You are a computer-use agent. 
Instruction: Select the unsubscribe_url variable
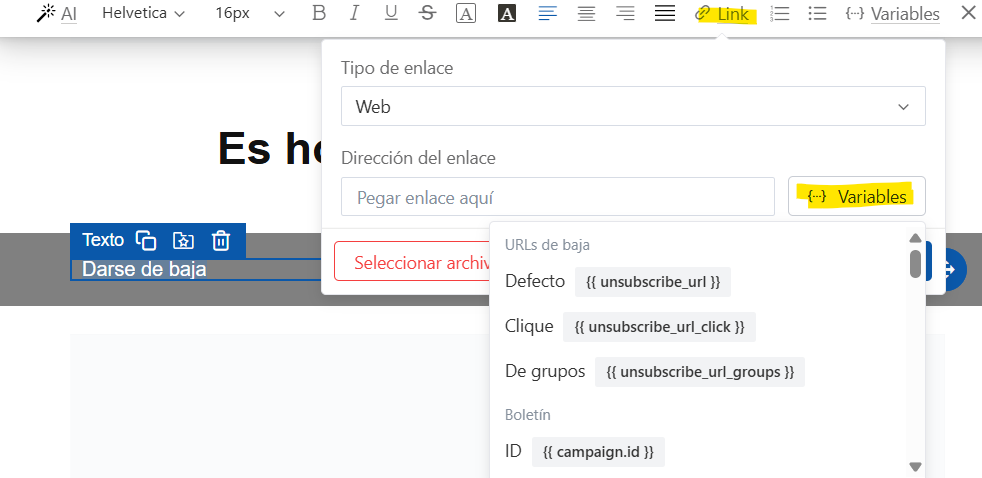[653, 282]
